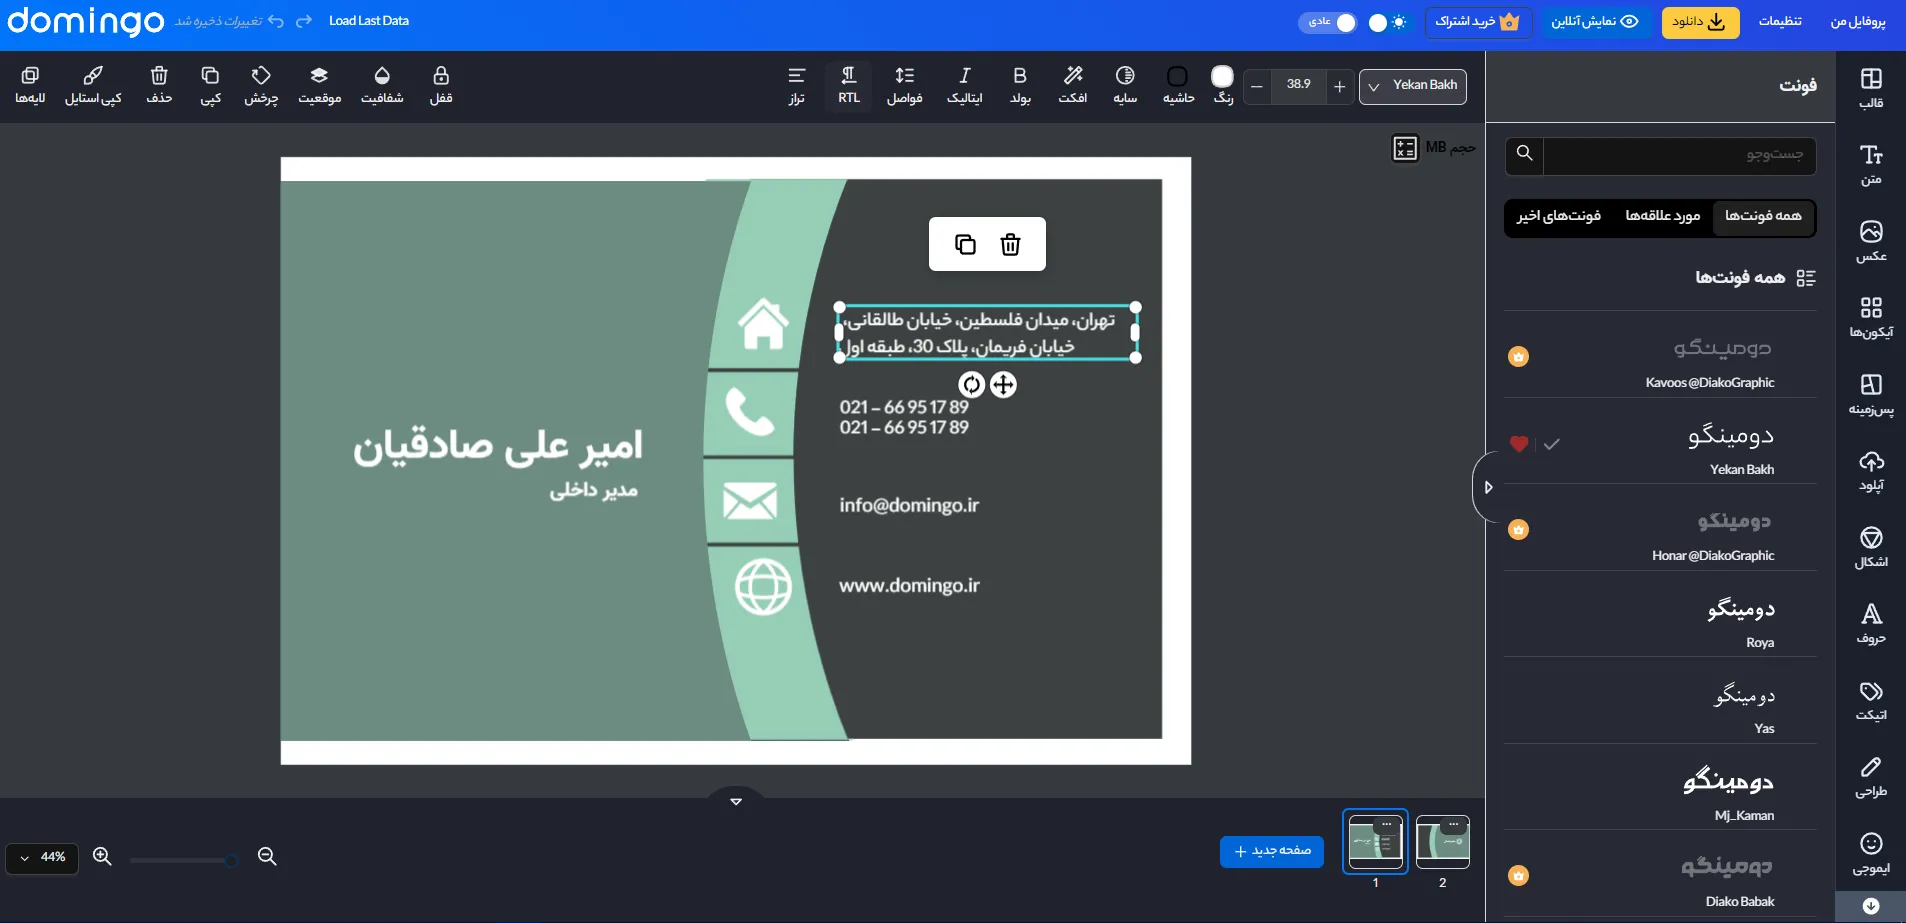The image size is (1906, 923).
Task: Open the Settings (تنظیمات) menu
Action: [x=1780, y=21]
